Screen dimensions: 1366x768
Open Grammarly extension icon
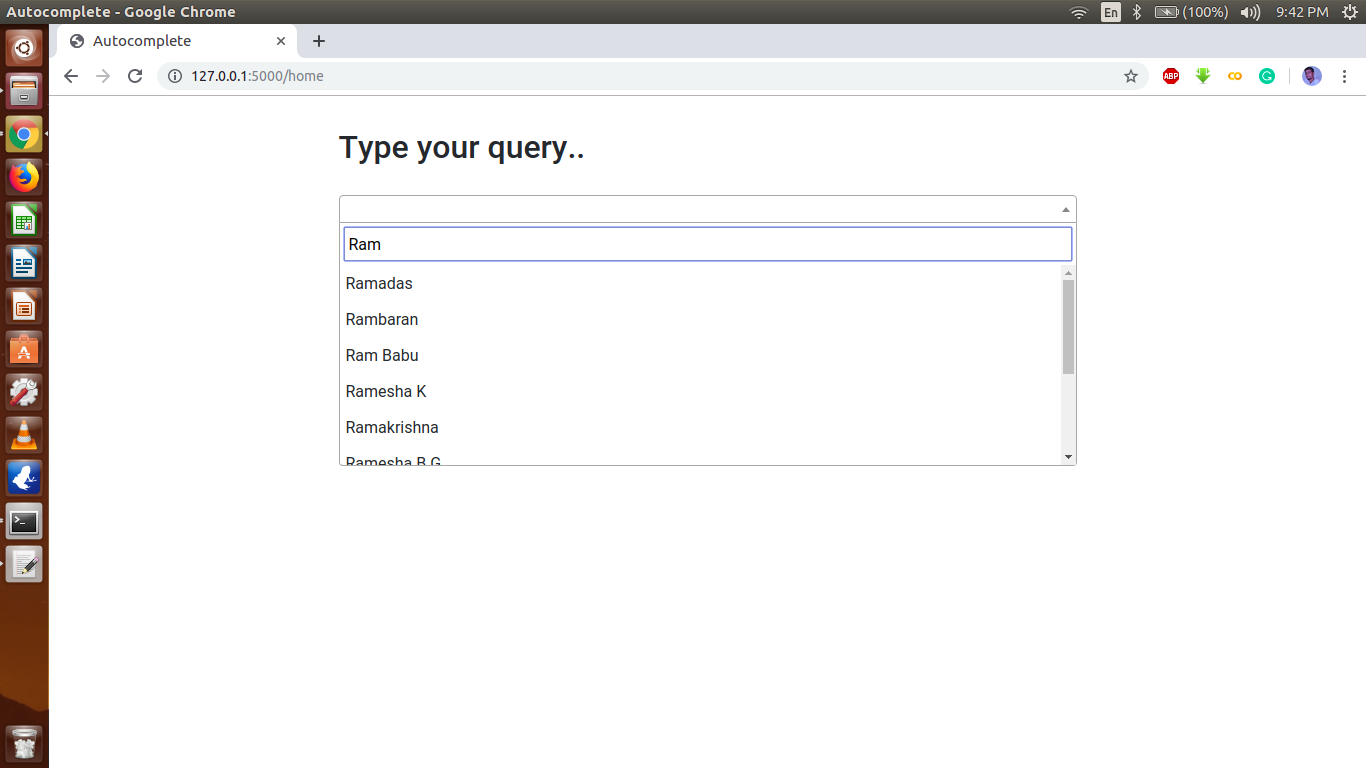point(1267,76)
